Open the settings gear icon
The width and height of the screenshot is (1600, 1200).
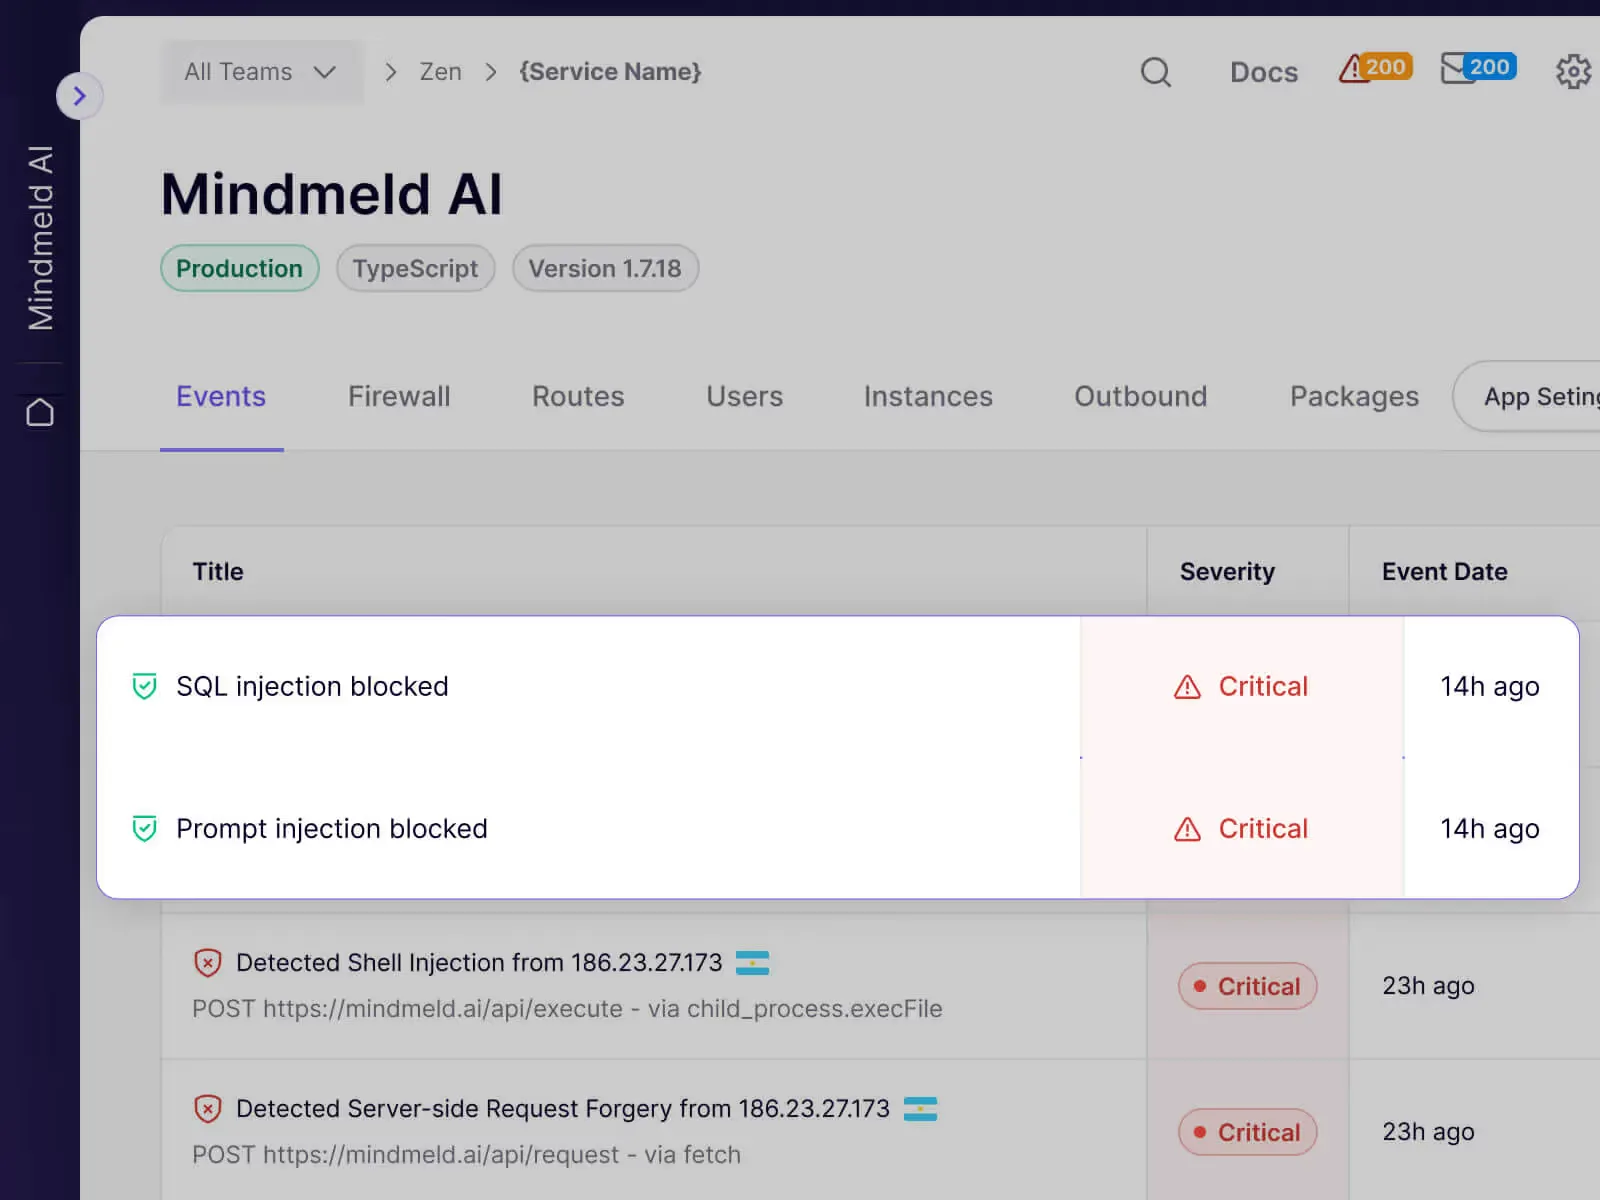tap(1572, 72)
